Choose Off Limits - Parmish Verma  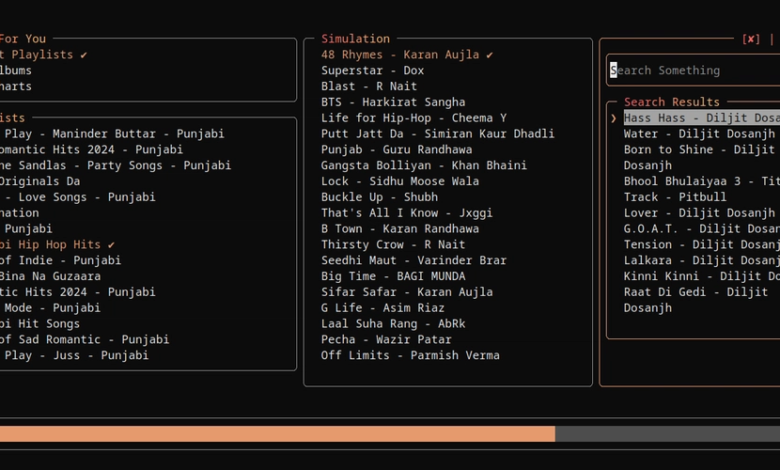(x=410, y=356)
